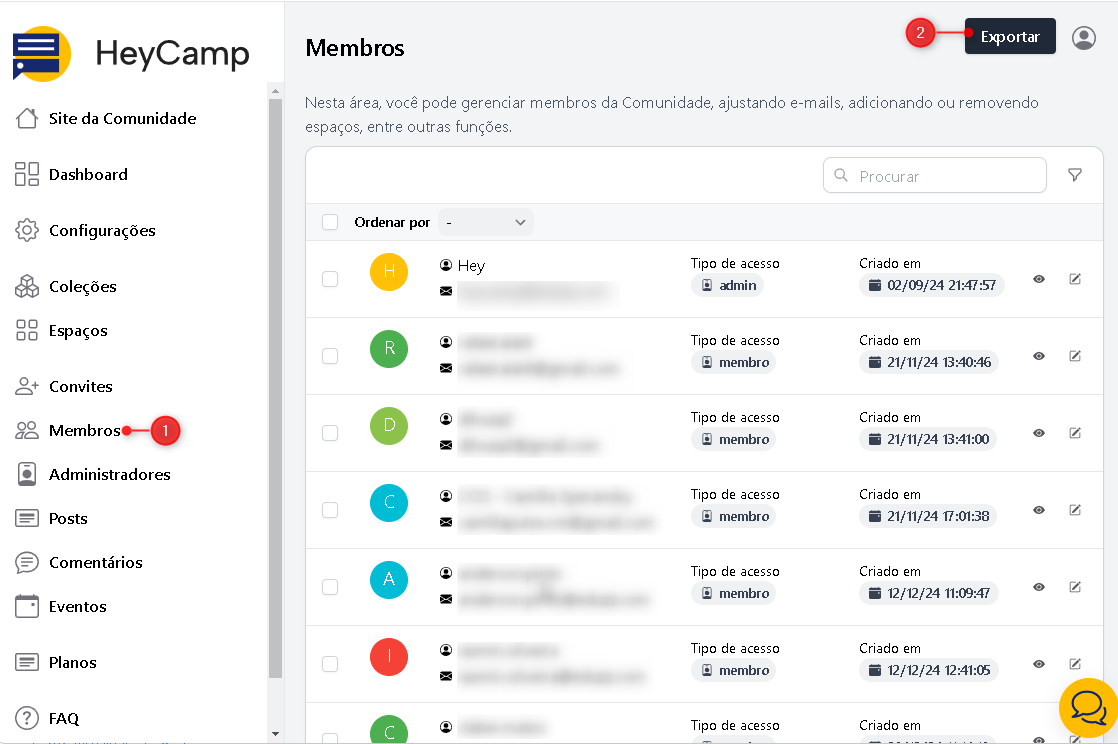This screenshot has height=744, width=1118.
Task: Click the Exportar button
Action: pos(1009,37)
